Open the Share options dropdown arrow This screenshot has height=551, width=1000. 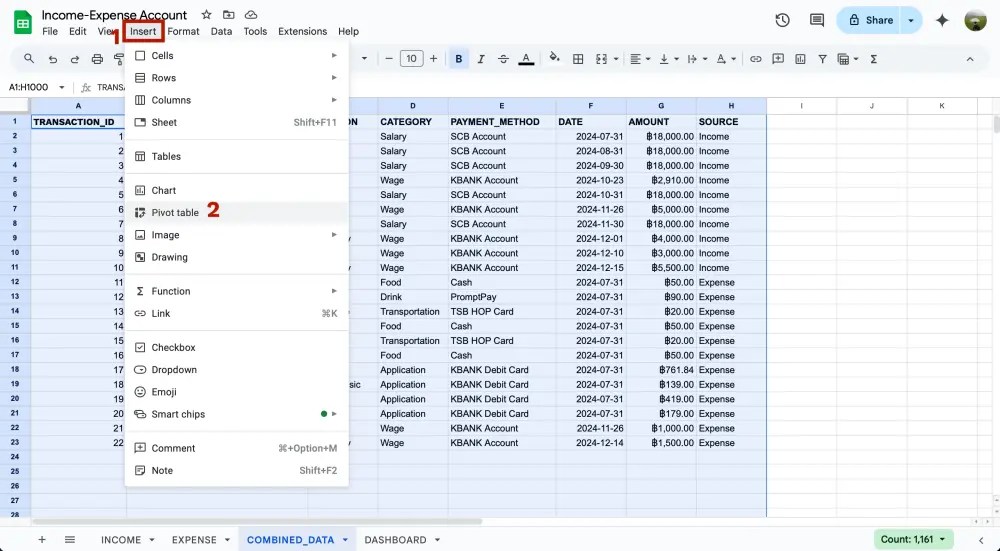tap(910, 20)
